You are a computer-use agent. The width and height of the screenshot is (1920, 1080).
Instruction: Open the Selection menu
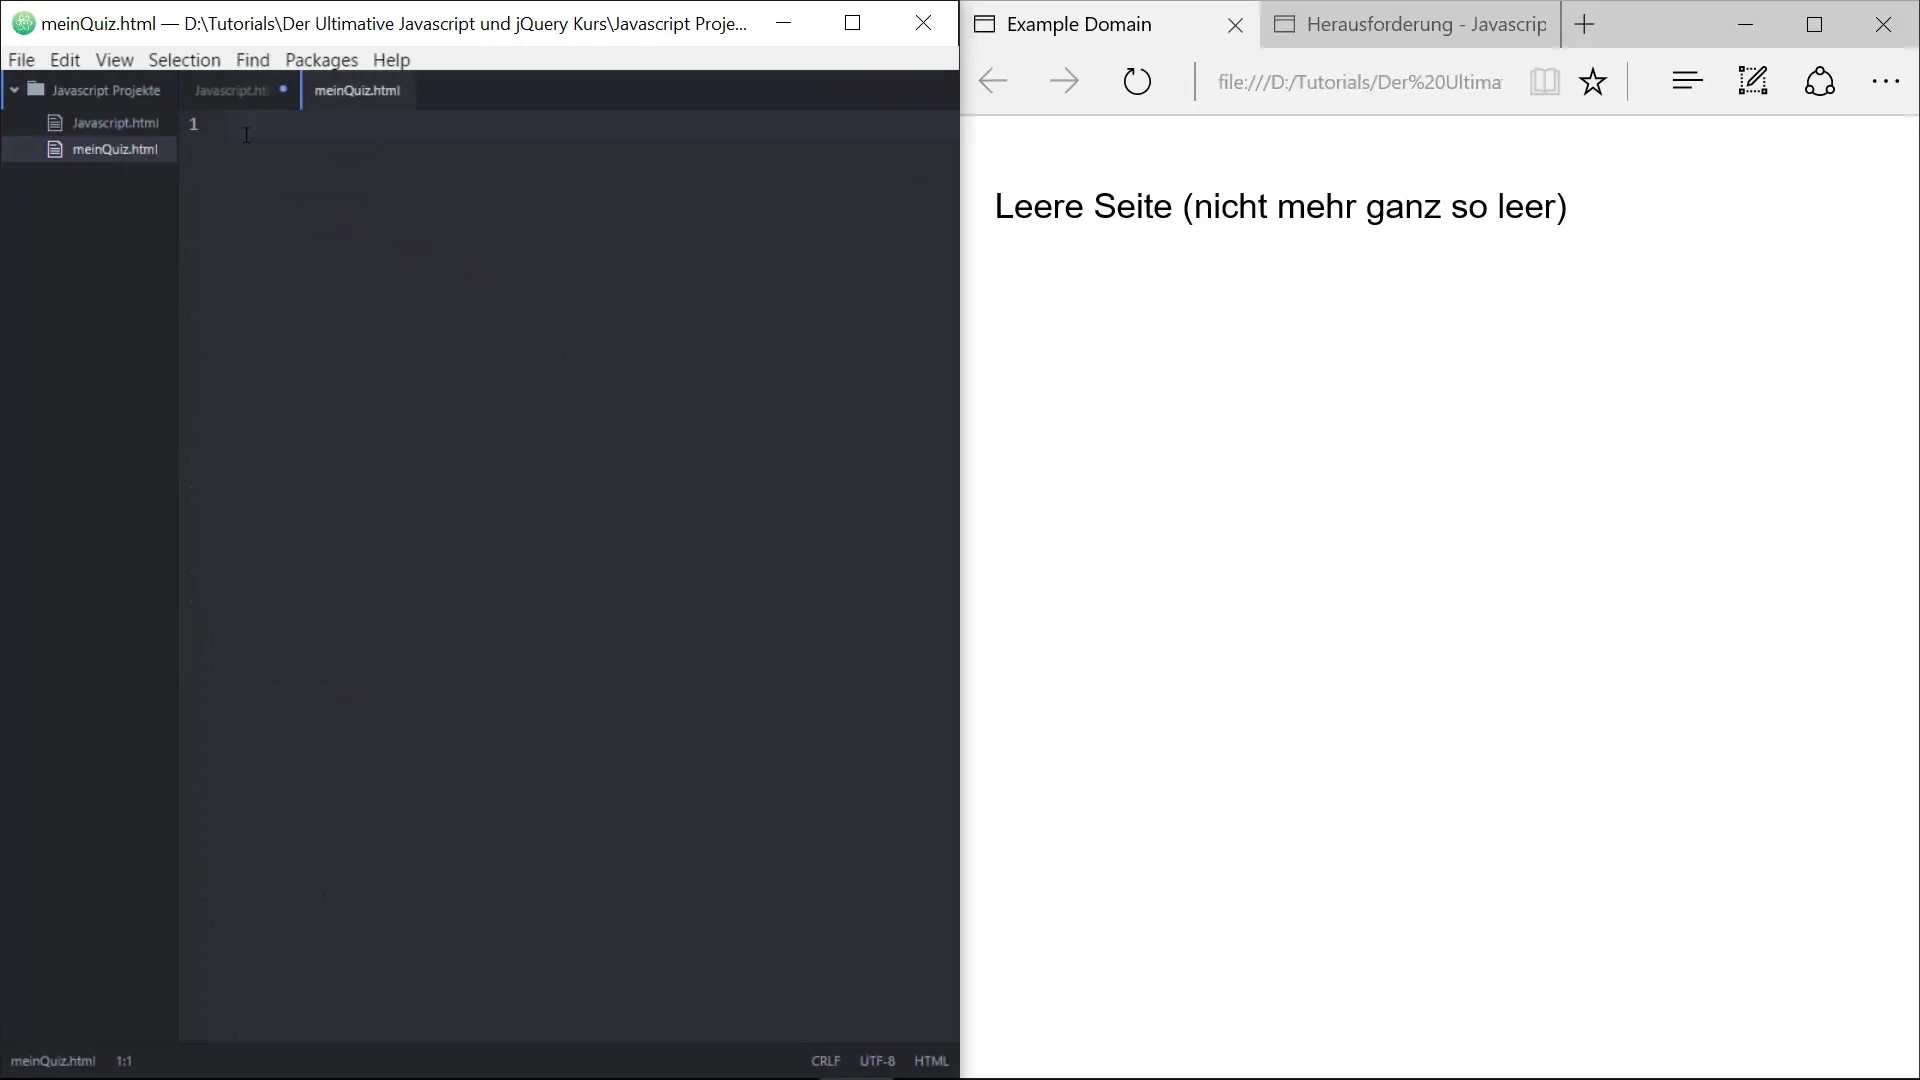[184, 60]
